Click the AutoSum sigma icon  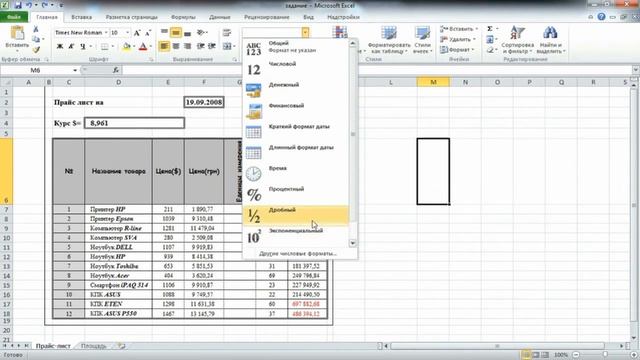click(490, 29)
